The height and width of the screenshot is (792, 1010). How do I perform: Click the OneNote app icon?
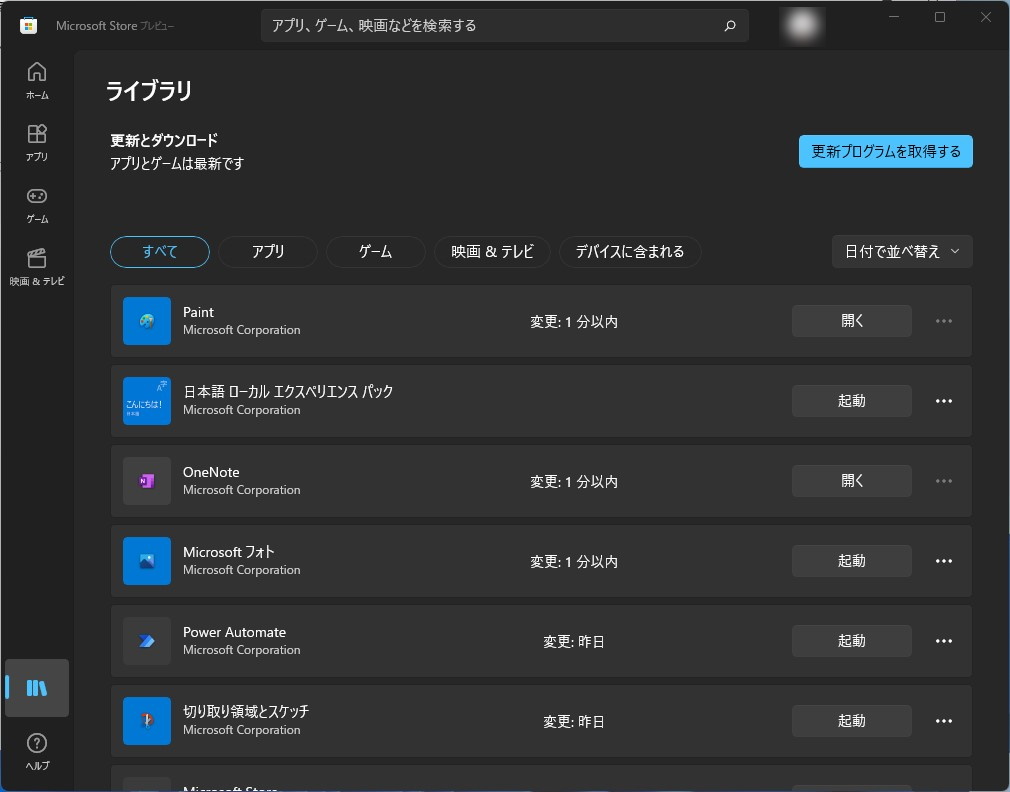point(146,481)
